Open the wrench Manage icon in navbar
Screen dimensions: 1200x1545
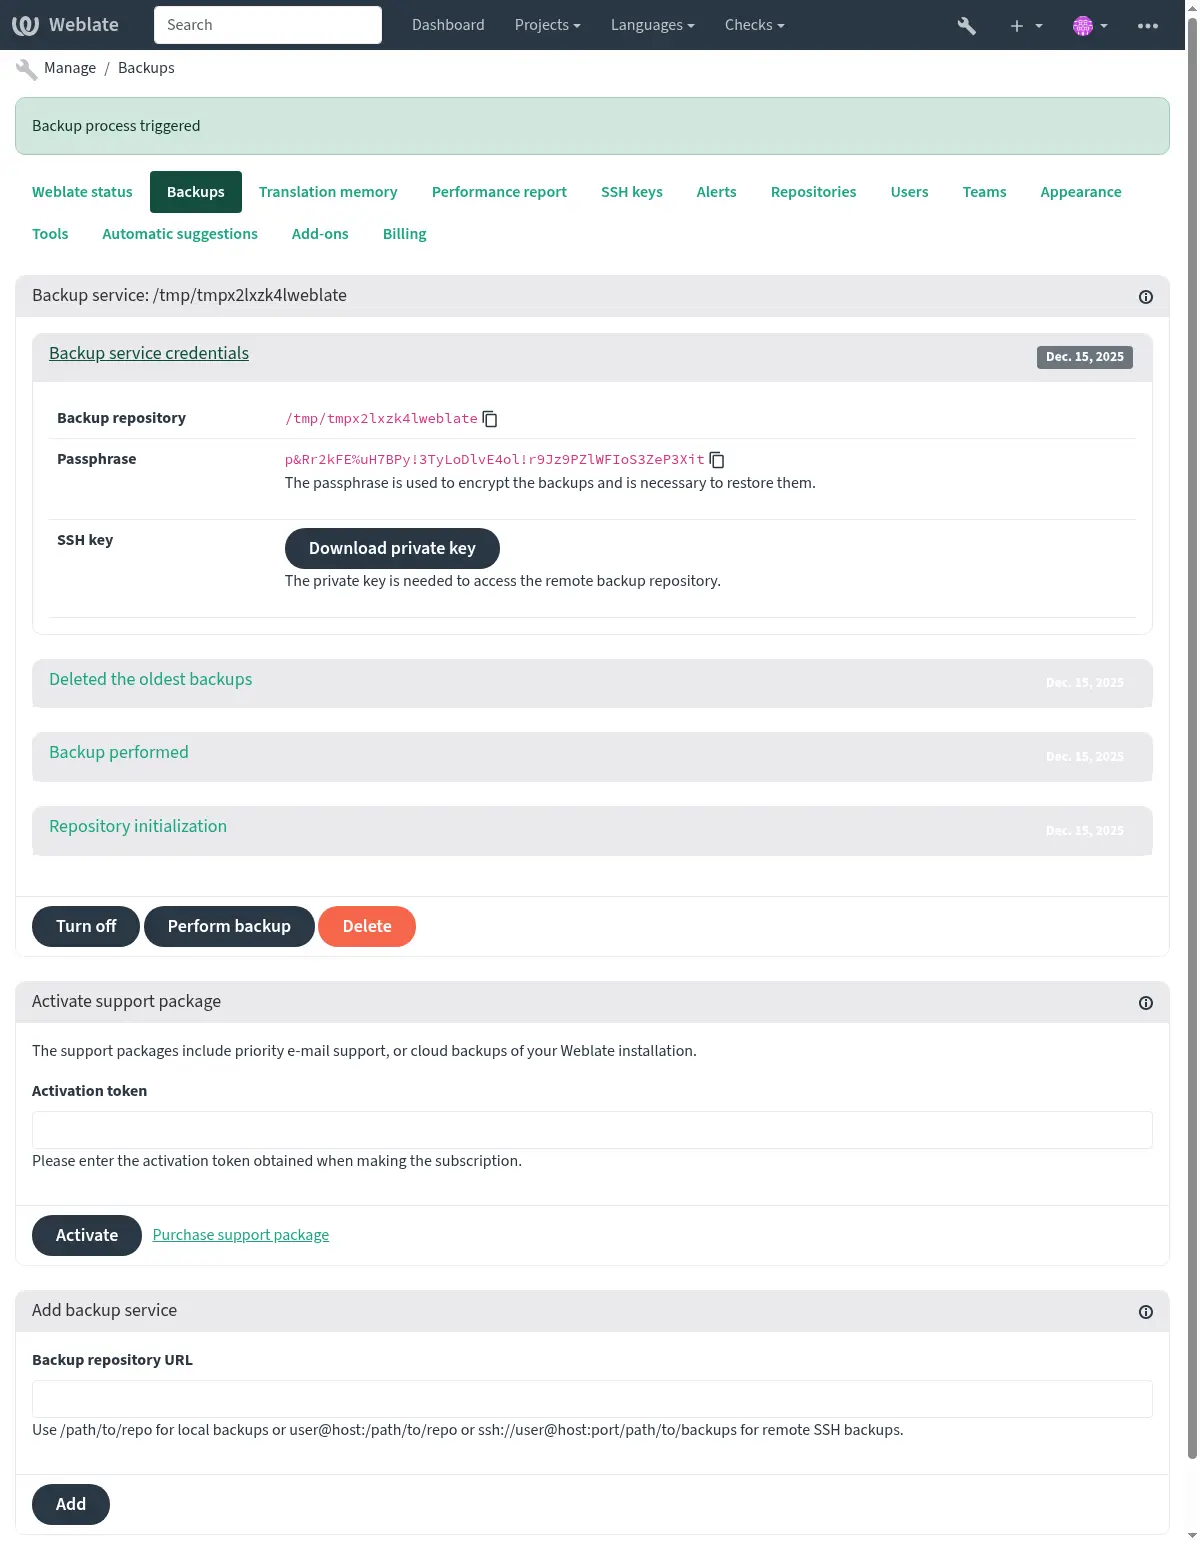click(966, 25)
